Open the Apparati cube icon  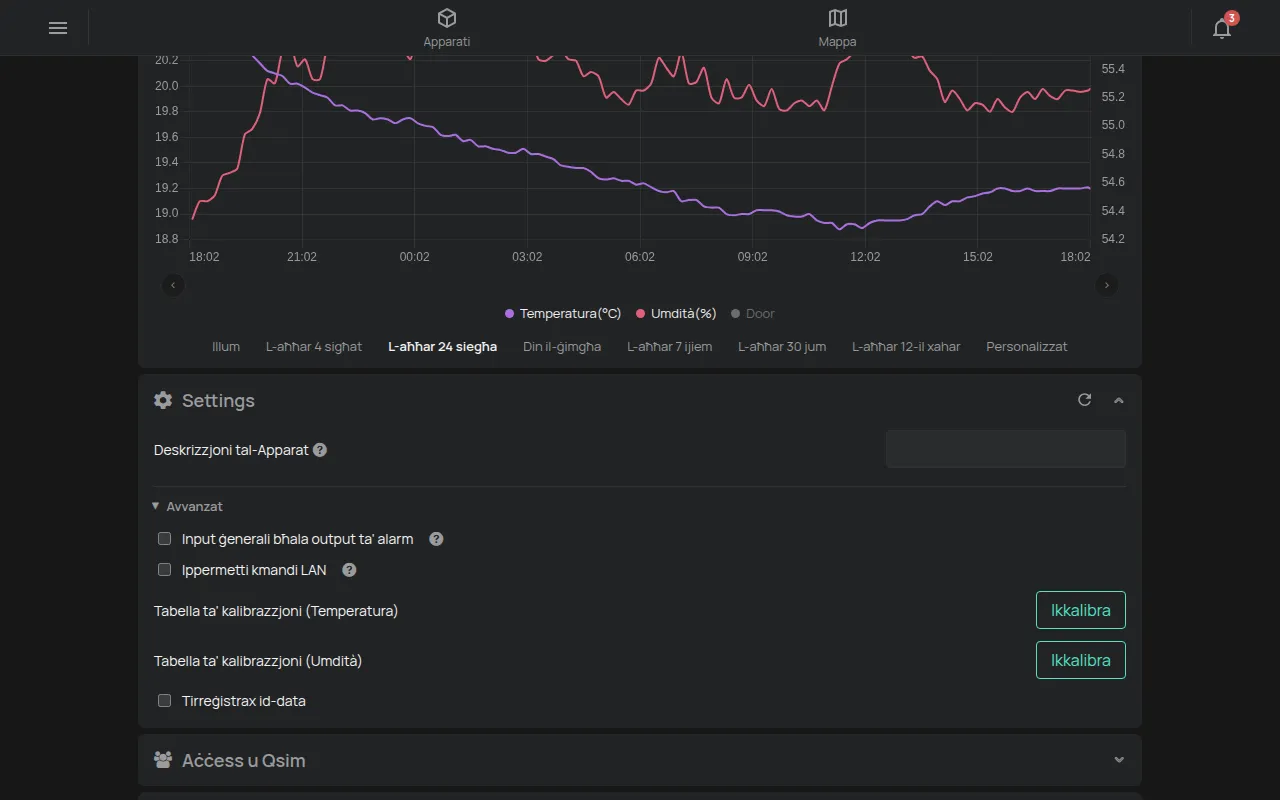(x=447, y=18)
